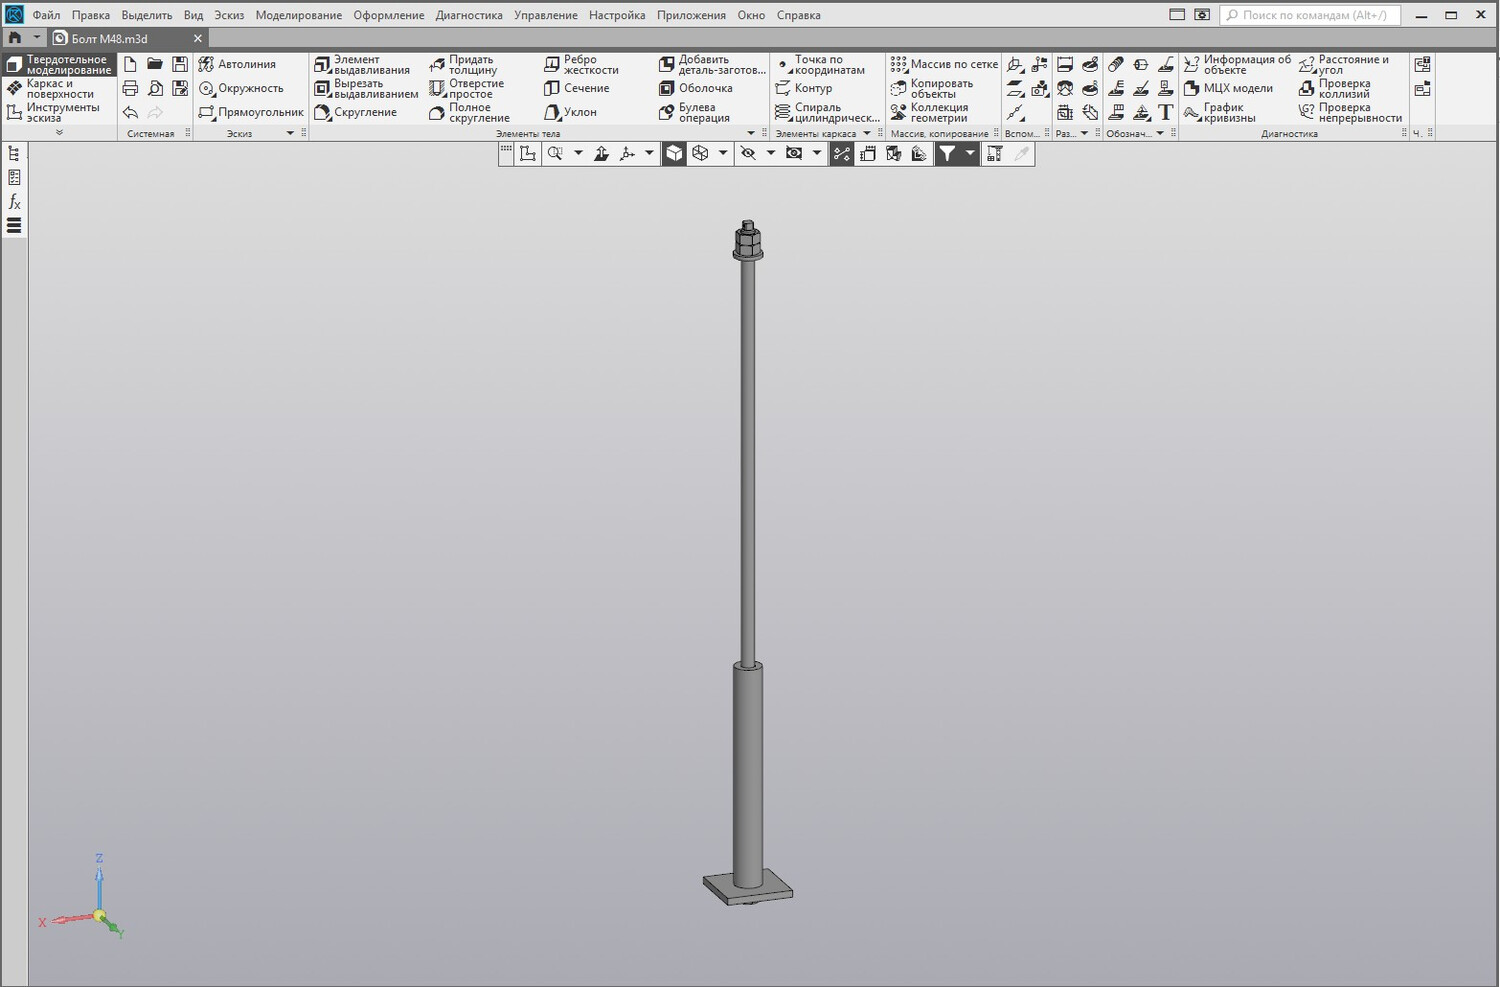This screenshot has height=987, width=1500.
Task: Select Инструменты эскиза toolset
Action: tap(59, 112)
